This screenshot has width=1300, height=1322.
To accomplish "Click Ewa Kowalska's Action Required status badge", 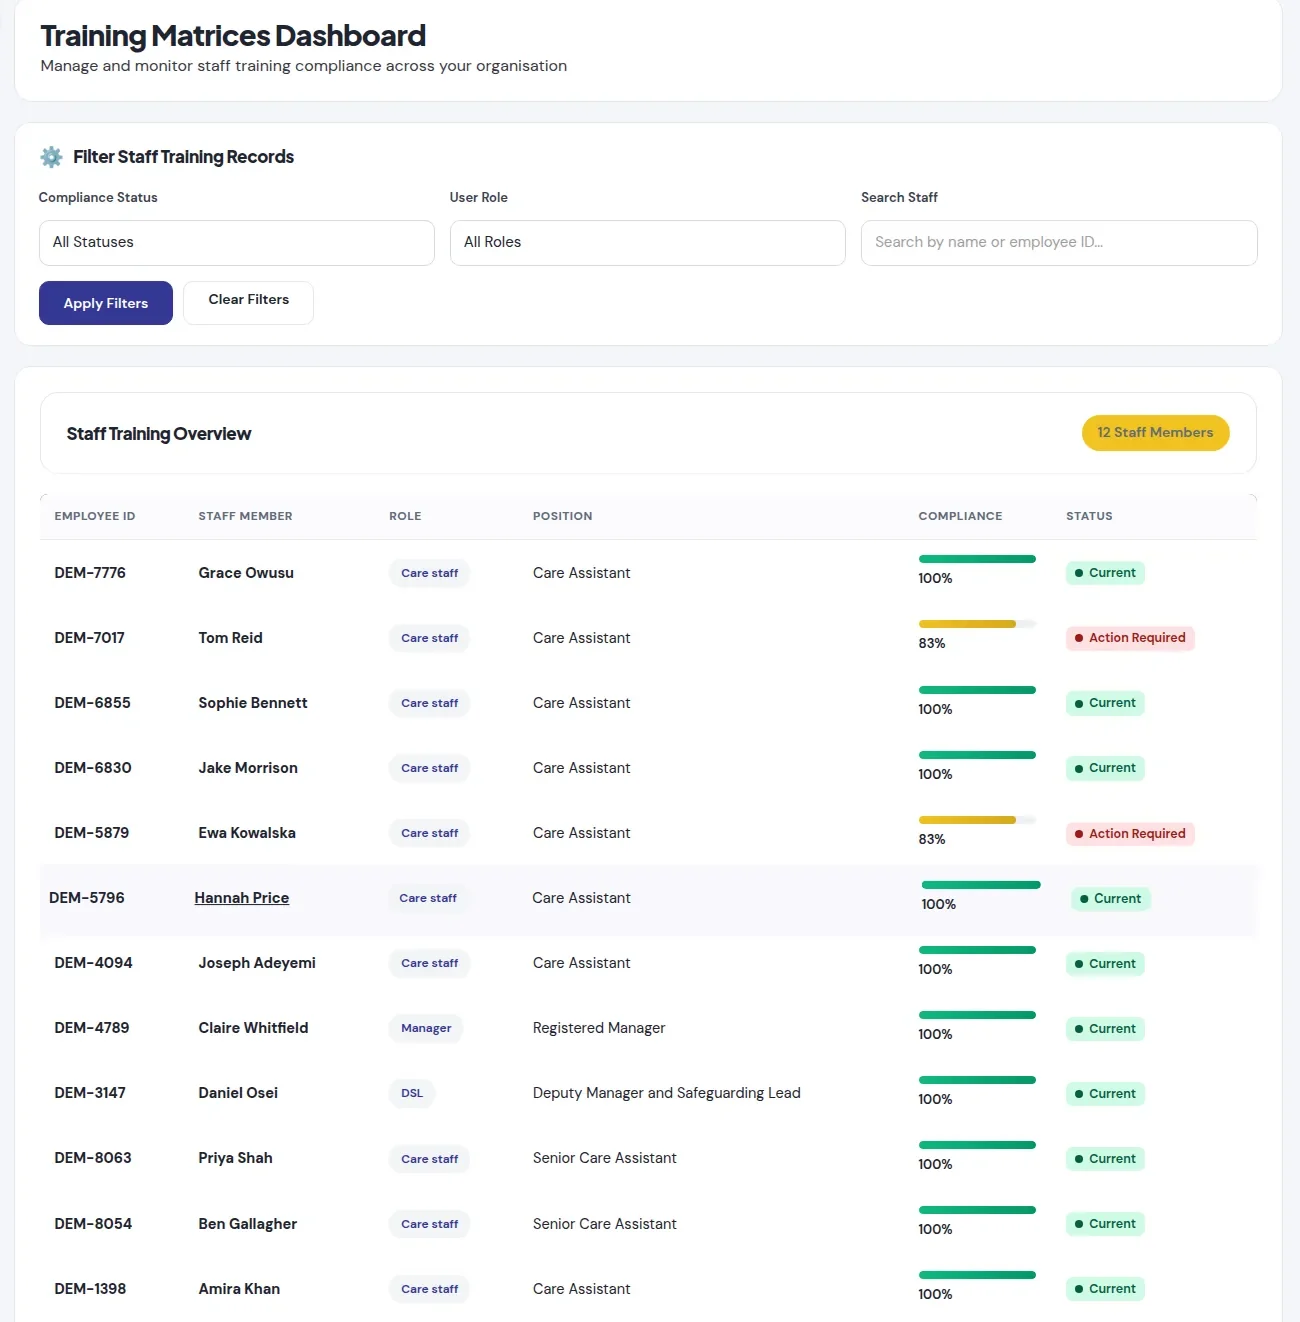I will coord(1130,834).
